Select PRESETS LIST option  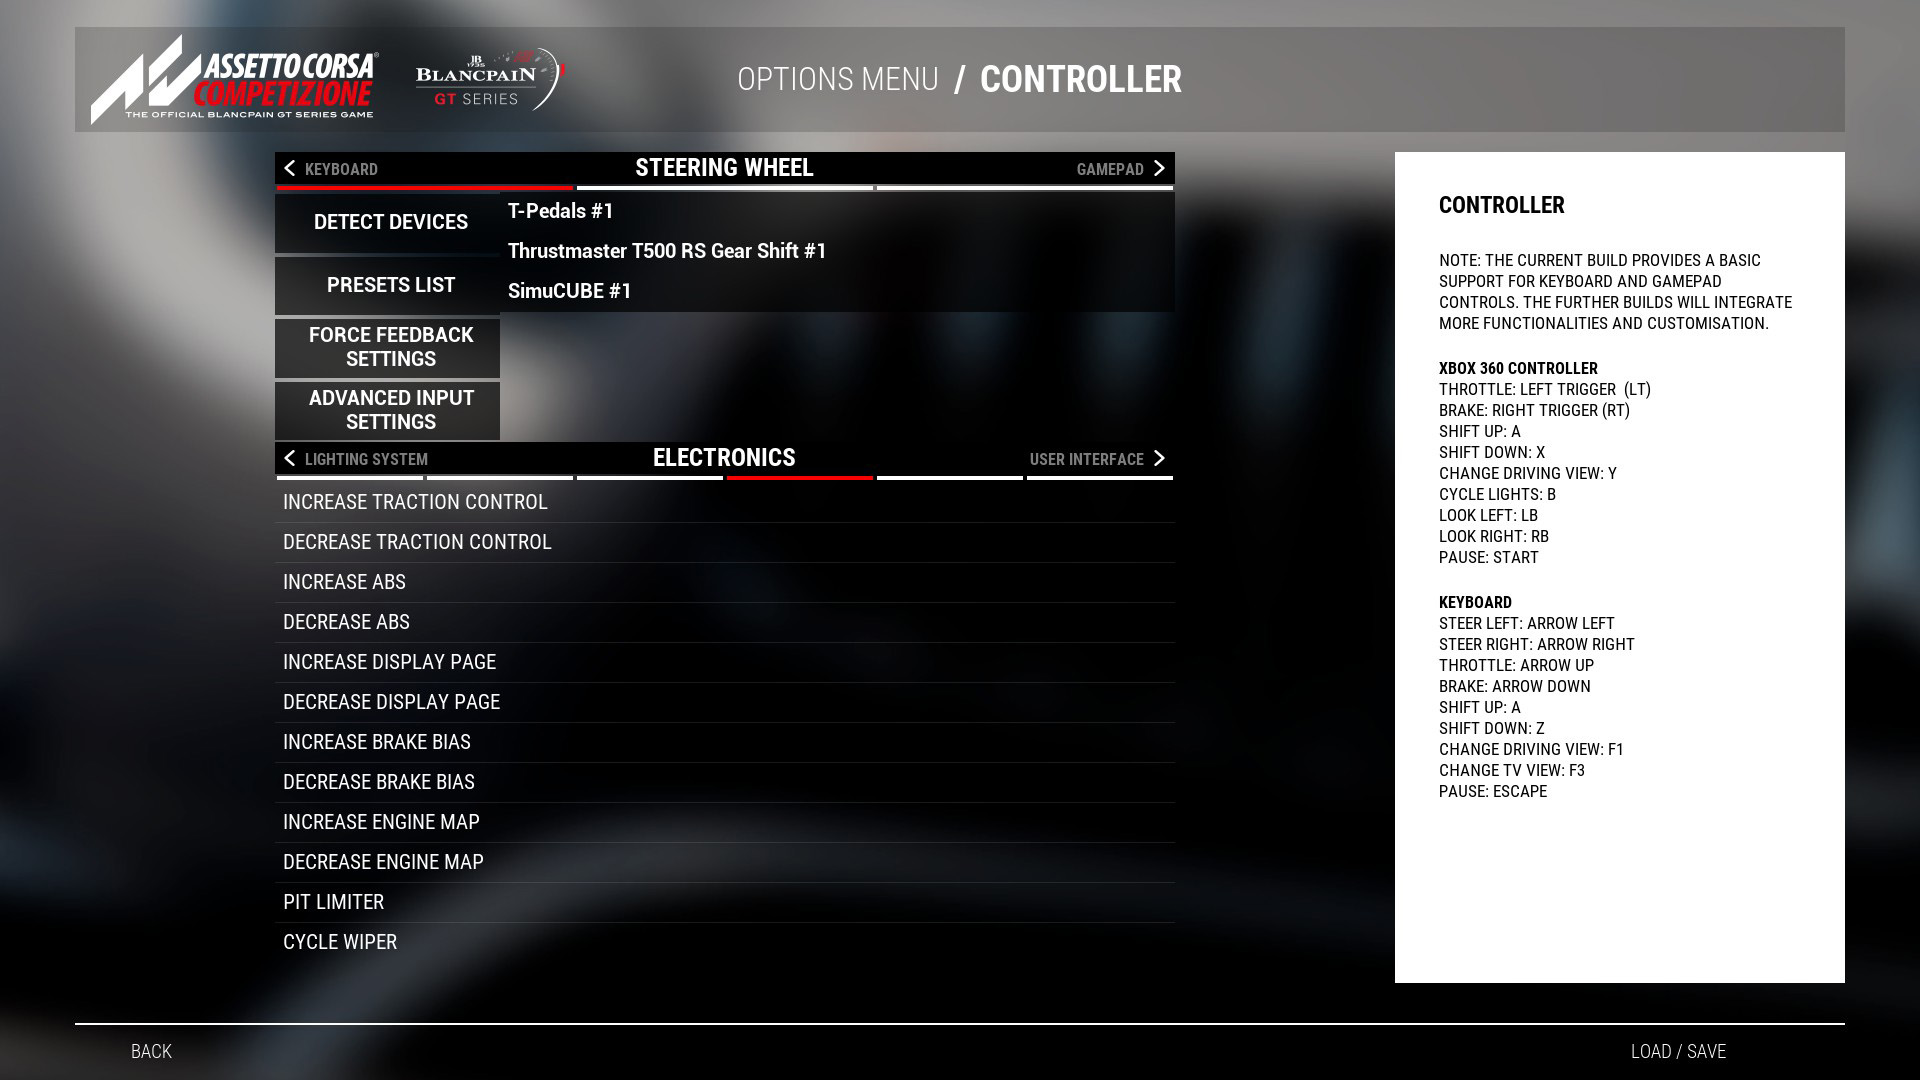390,285
